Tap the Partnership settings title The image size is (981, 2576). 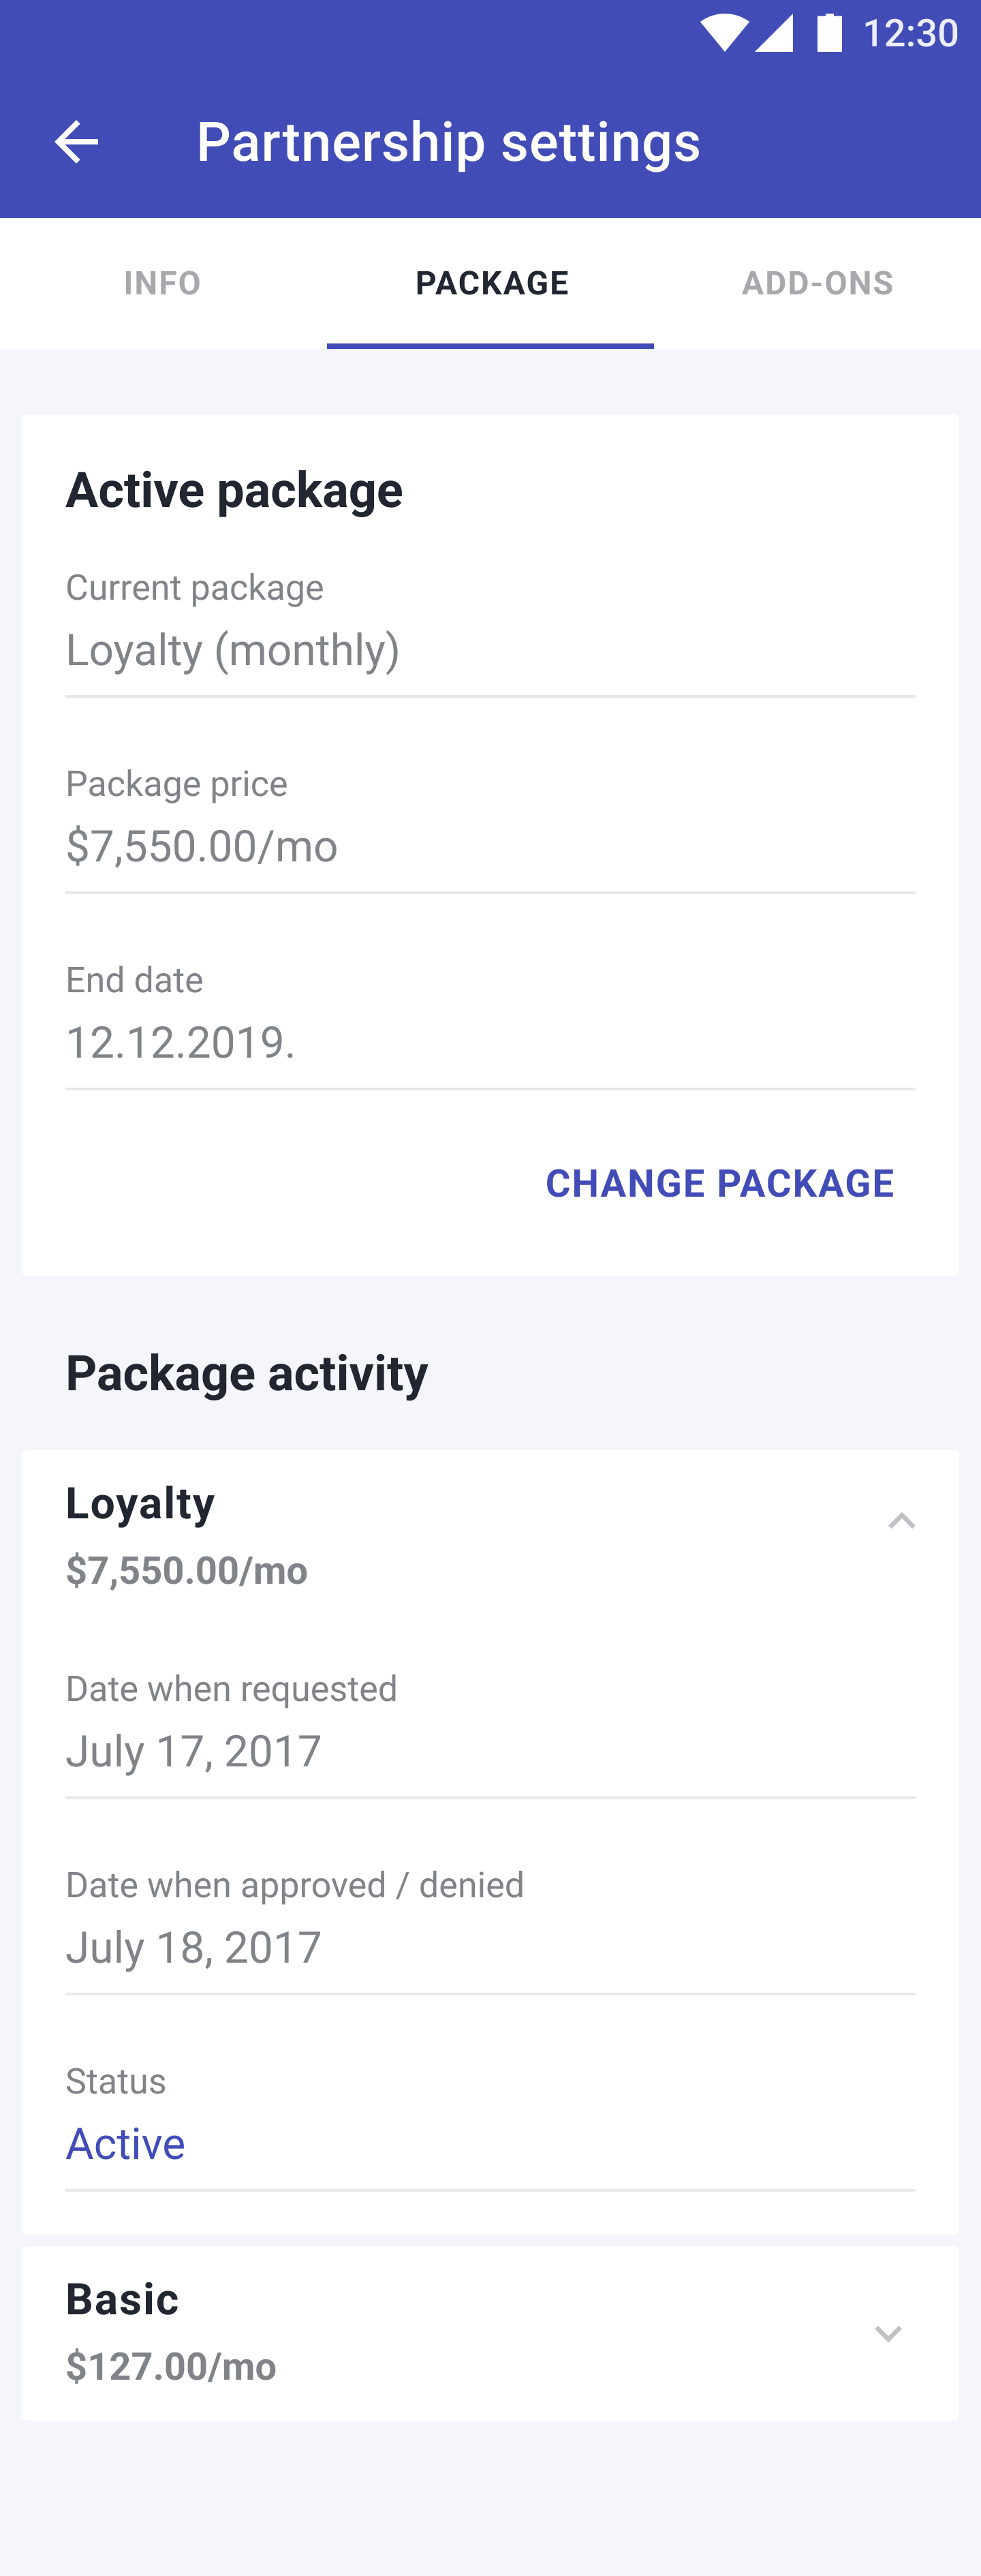(x=448, y=142)
